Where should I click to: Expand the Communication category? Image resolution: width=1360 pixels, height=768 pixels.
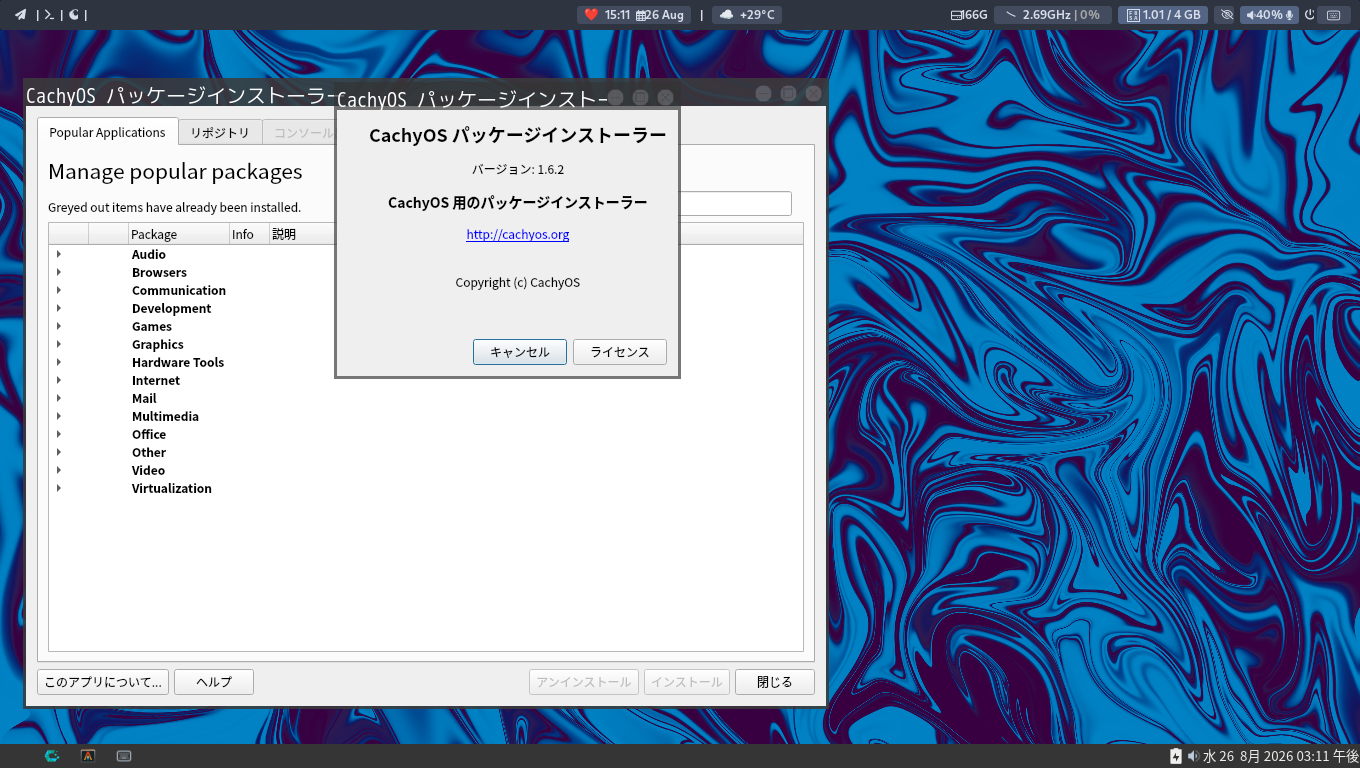click(x=59, y=290)
